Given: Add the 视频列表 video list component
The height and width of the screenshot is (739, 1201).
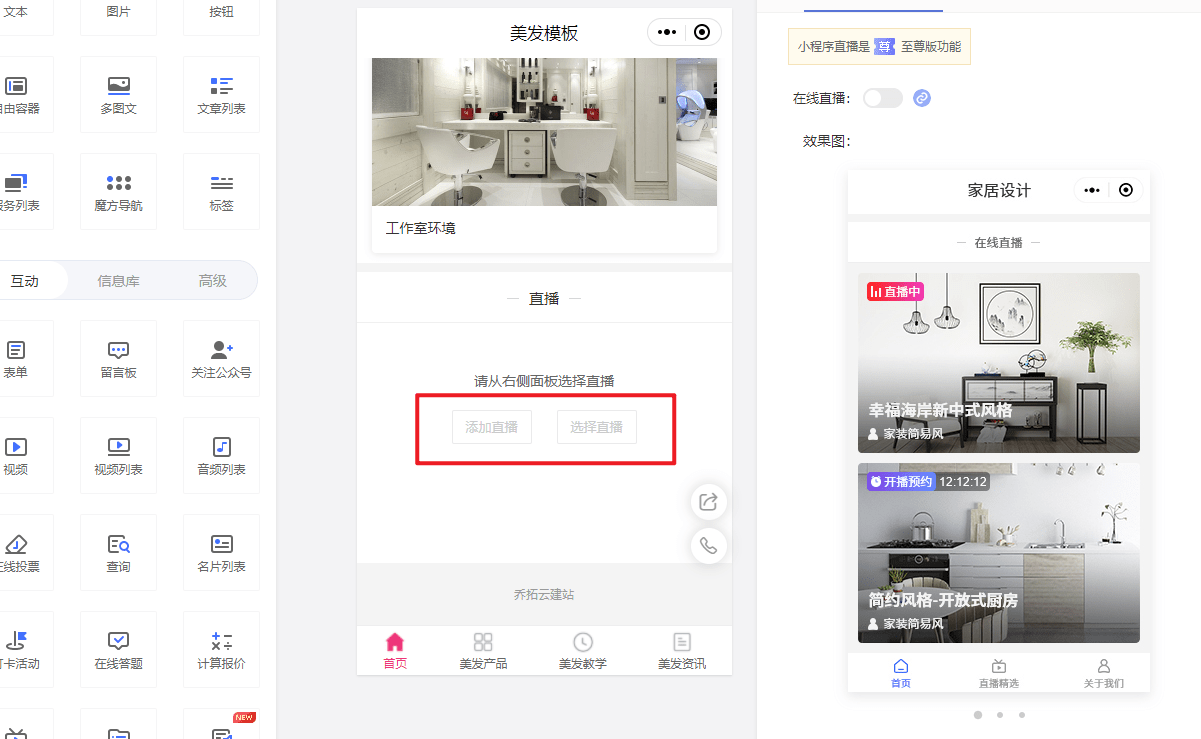Looking at the screenshot, I should [118, 455].
